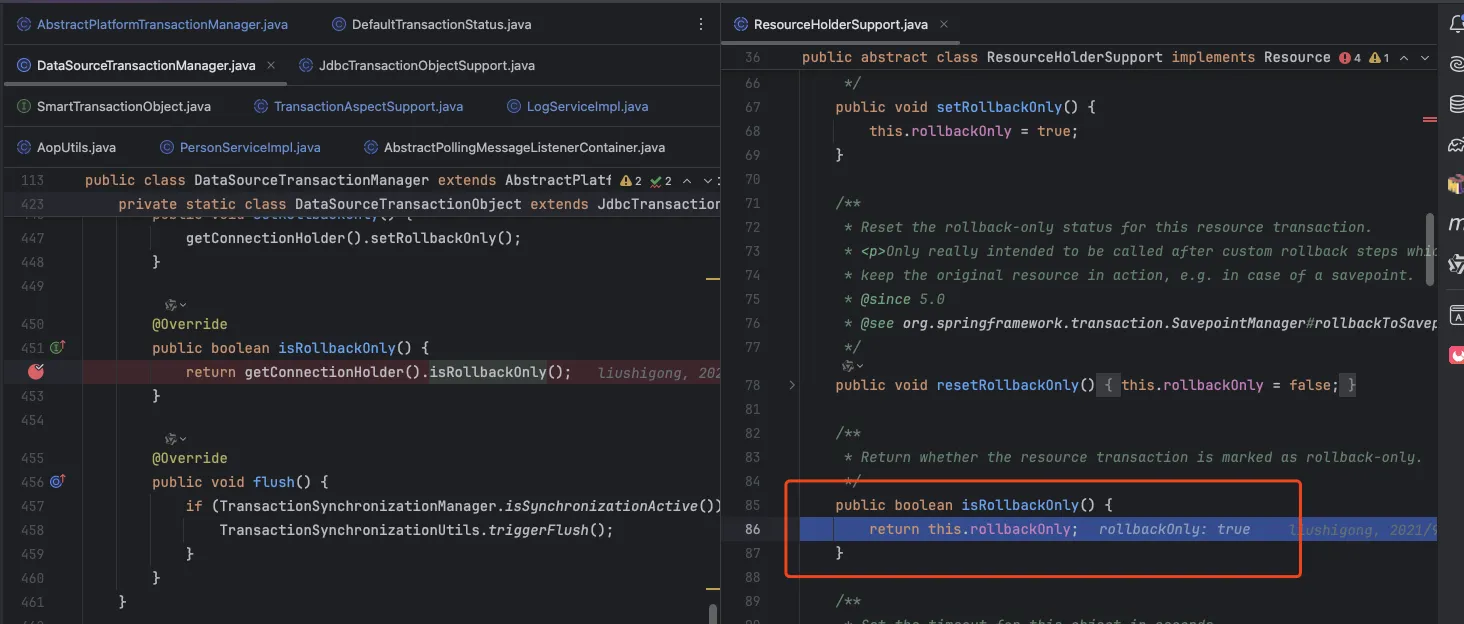
Task: Switch to the PersonServiceImpl.java tab
Action: (249, 147)
